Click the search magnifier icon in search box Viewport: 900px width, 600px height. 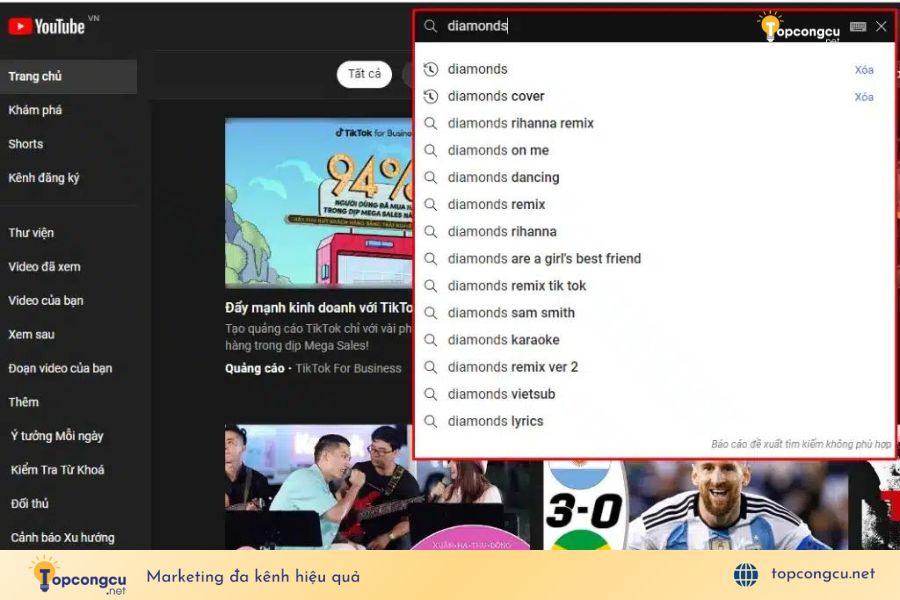pos(430,26)
